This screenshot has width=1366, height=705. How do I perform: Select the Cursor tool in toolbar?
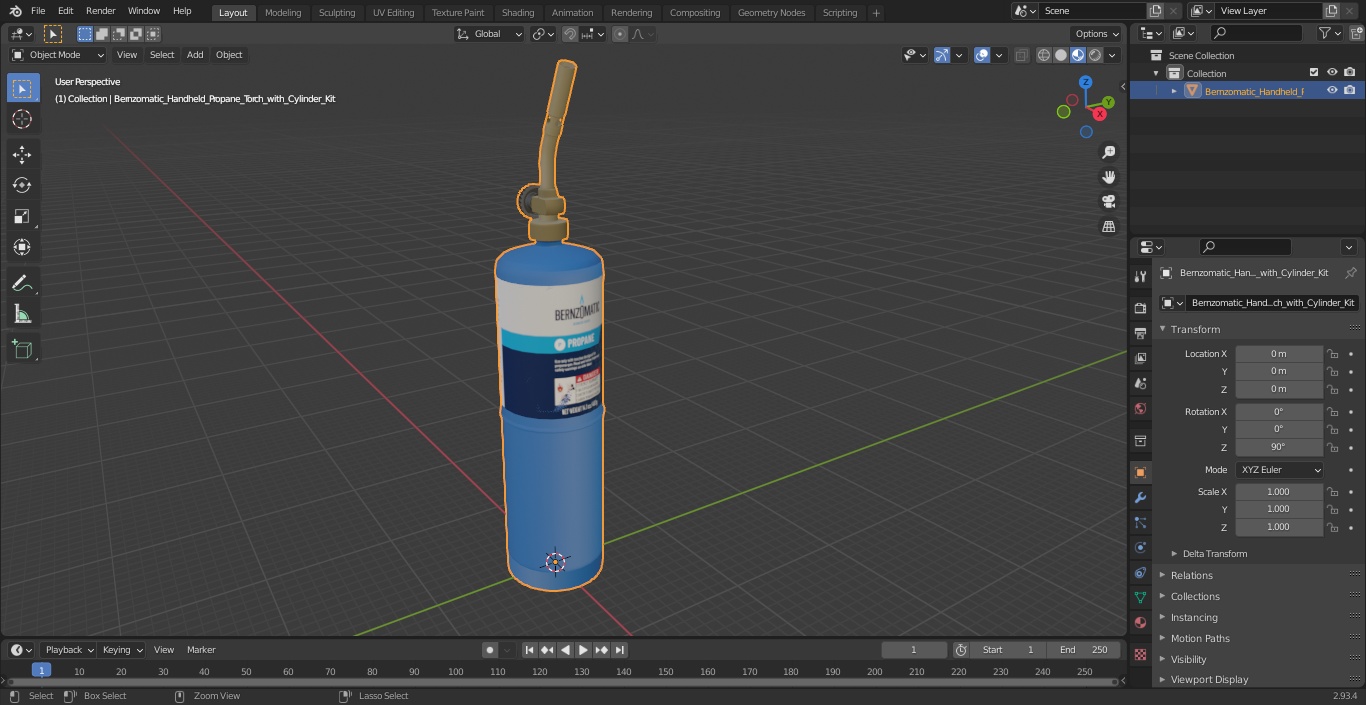click(22, 119)
